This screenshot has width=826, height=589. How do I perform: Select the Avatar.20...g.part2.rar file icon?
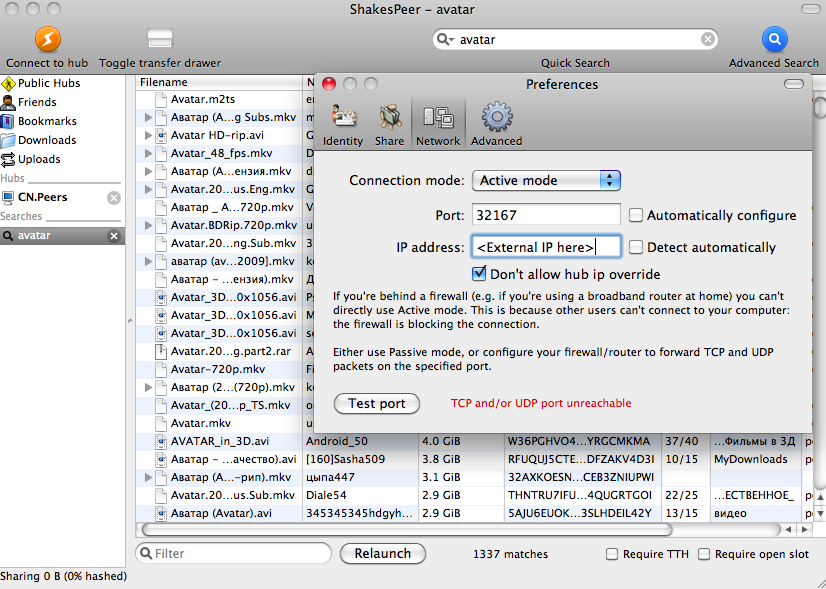coord(161,351)
